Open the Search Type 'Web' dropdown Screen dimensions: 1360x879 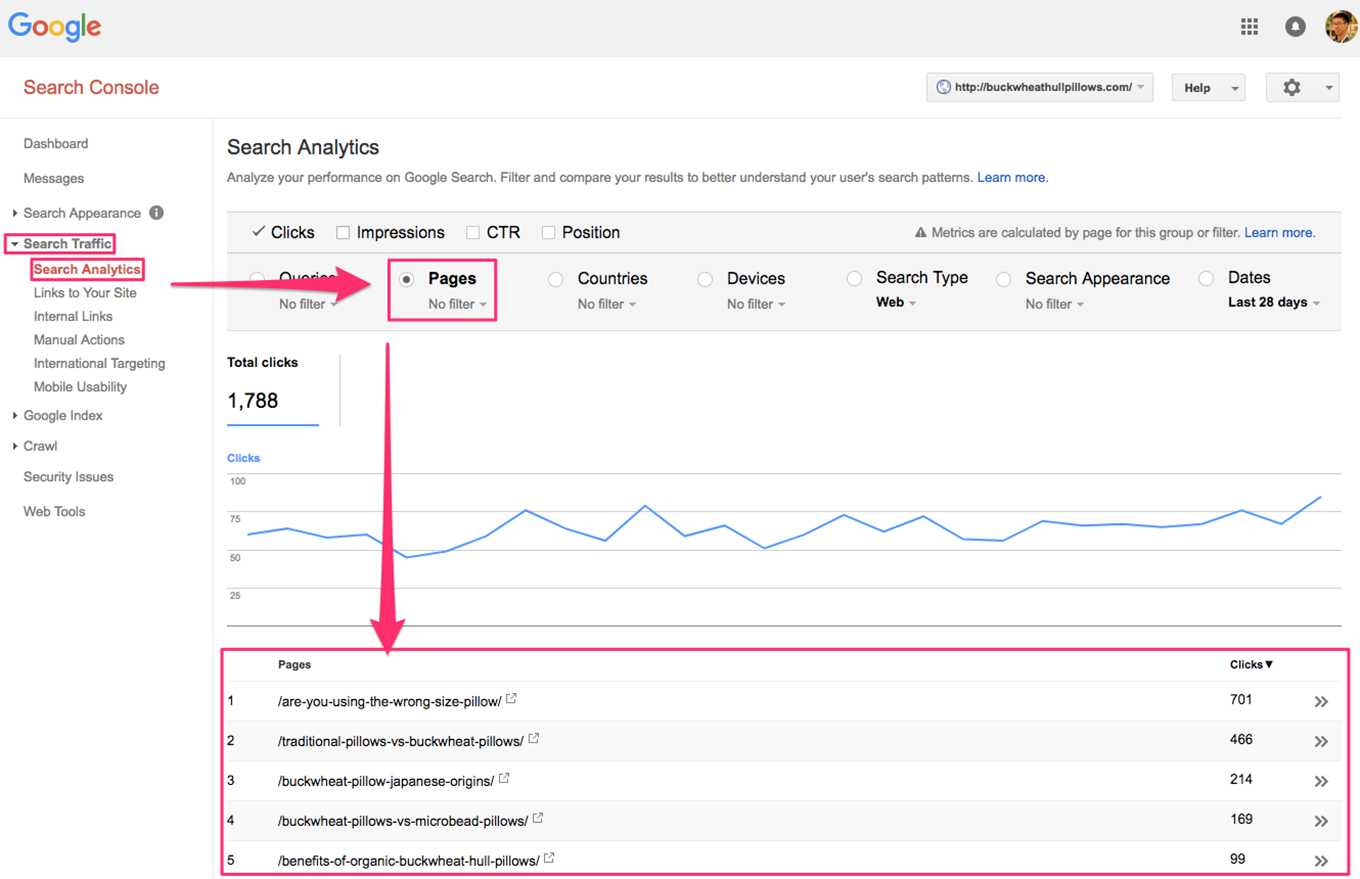tap(896, 302)
